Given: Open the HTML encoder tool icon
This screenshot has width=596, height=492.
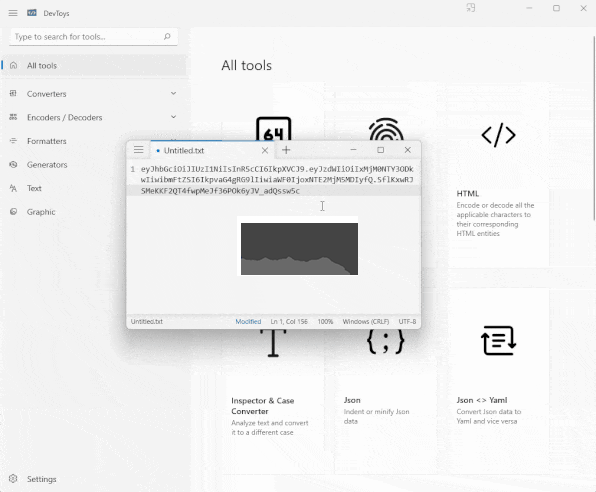Looking at the screenshot, I should [x=498, y=135].
